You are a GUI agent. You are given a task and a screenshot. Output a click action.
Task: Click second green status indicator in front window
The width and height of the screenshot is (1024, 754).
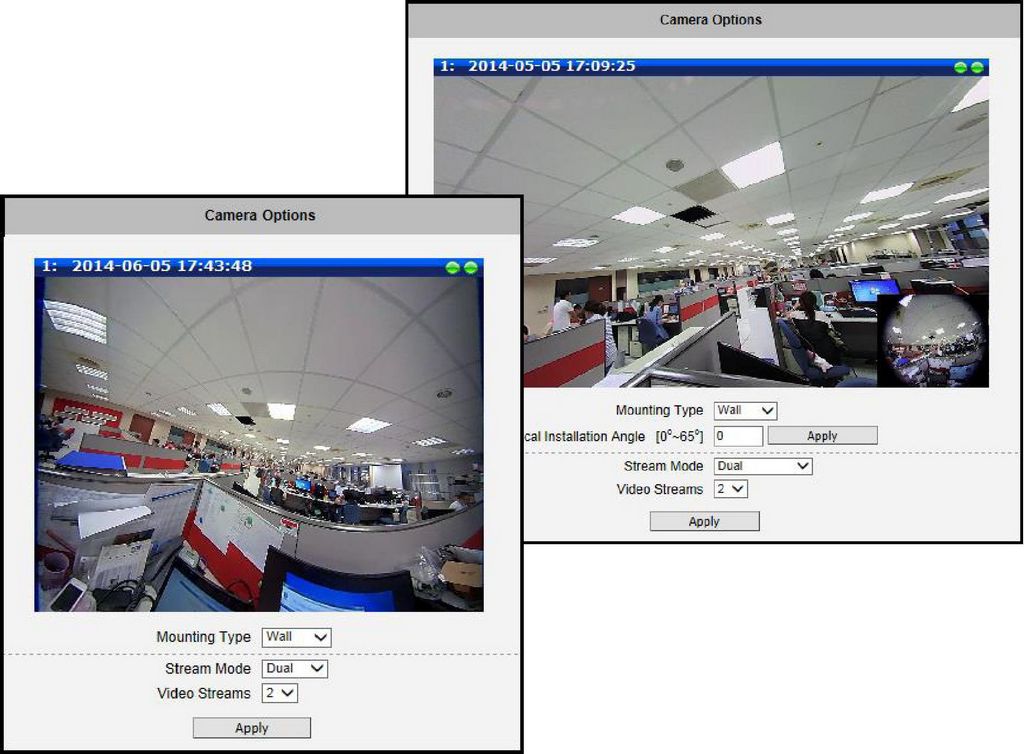tap(470, 267)
